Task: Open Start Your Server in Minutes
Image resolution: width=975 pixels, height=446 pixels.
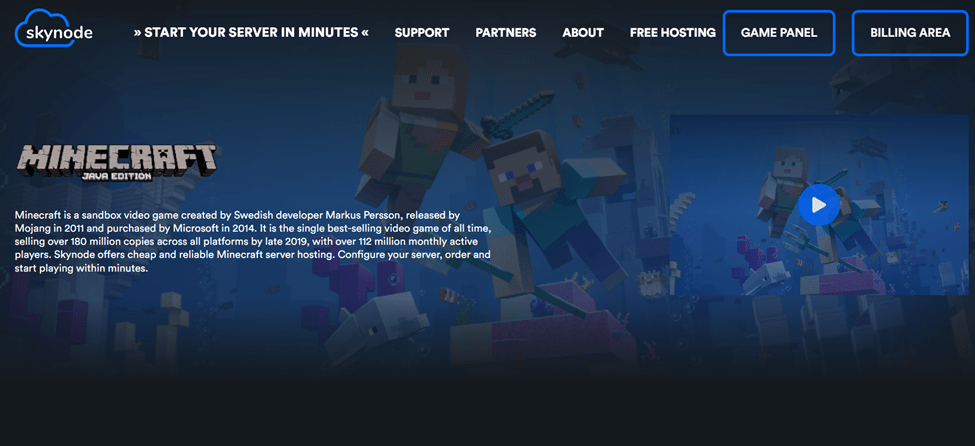Action: 251,33
